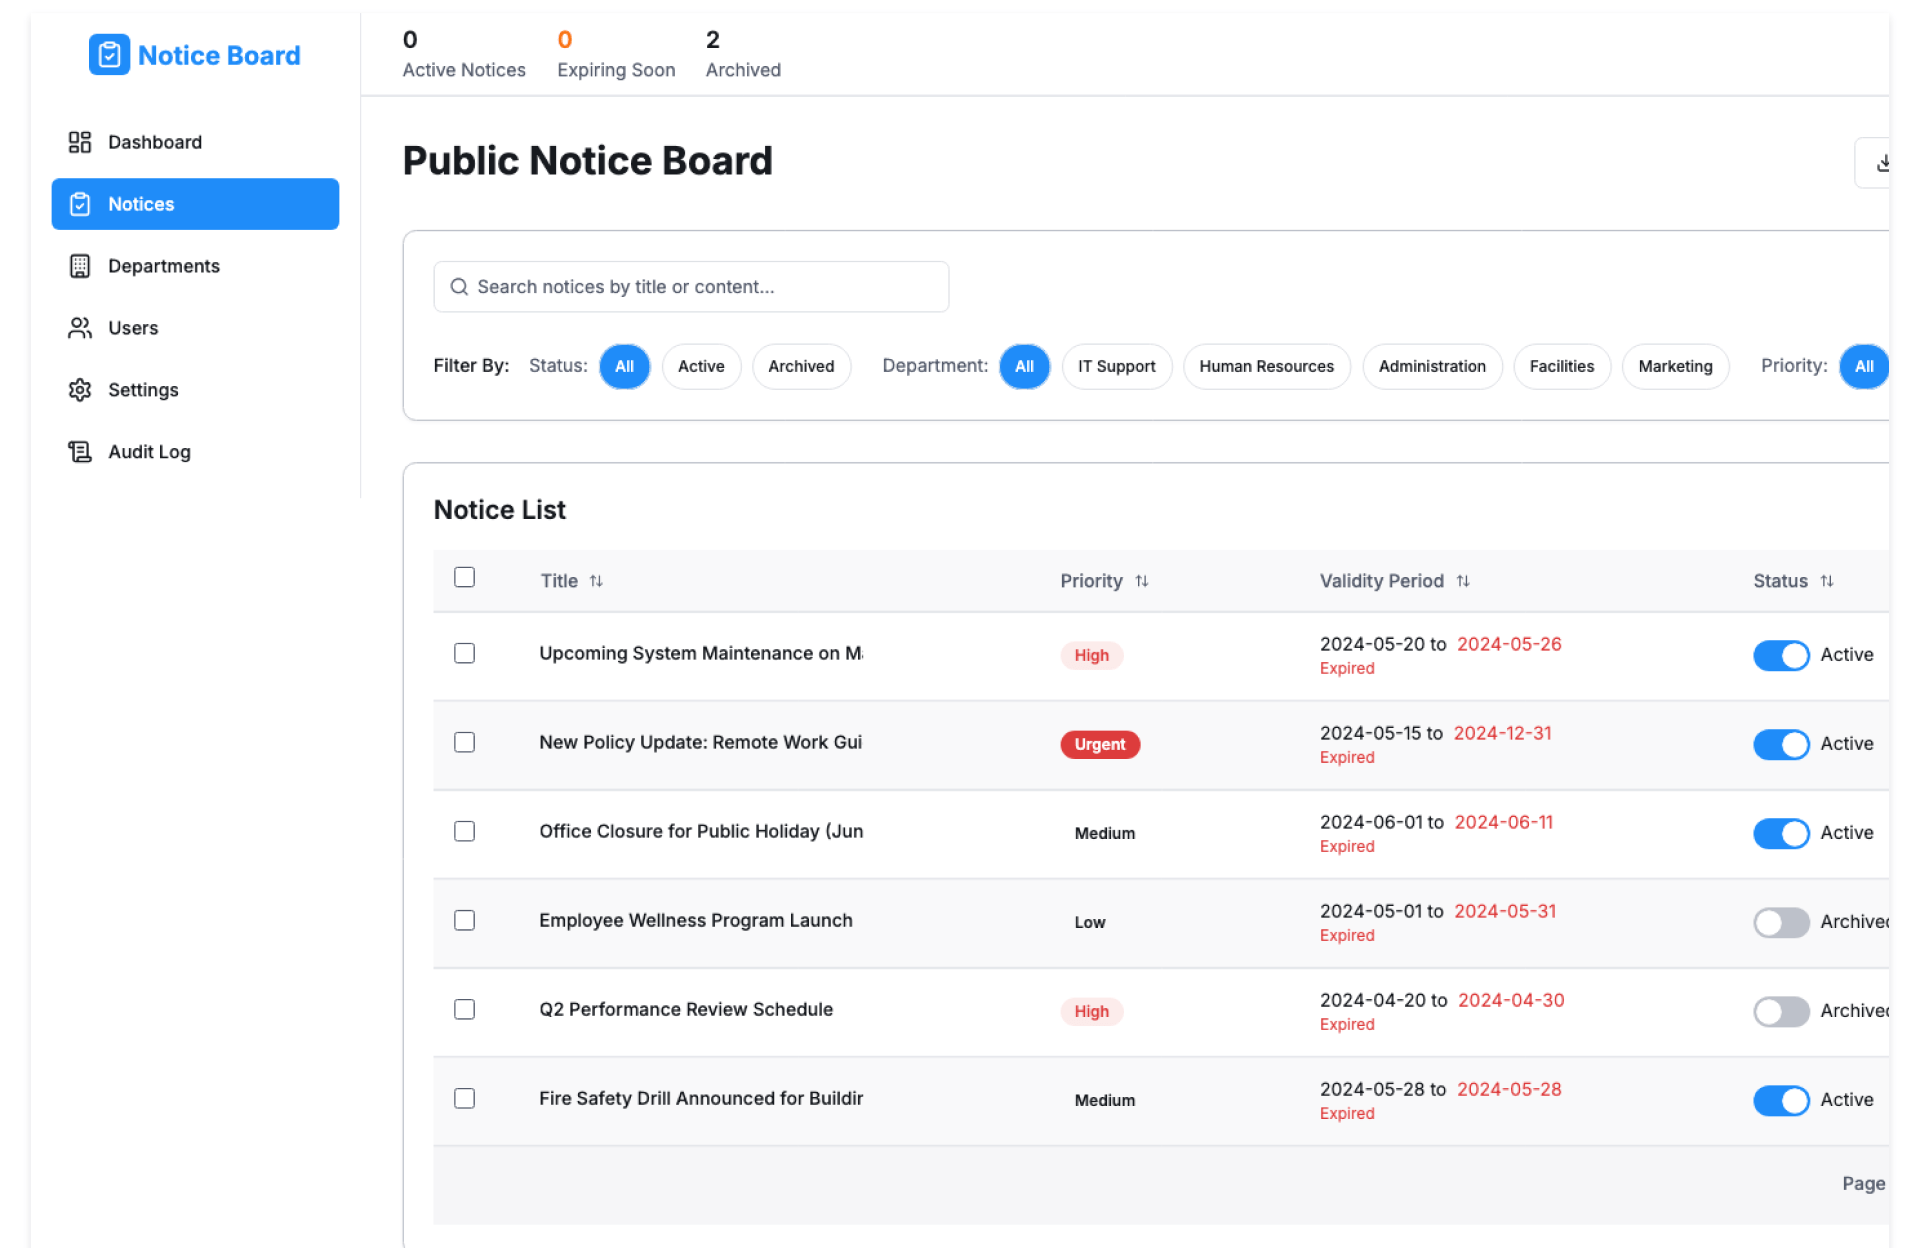Screen dimensions: 1920x1248
Task: Enable the Employee Wellness Program Launch toggle
Action: click(1780, 922)
